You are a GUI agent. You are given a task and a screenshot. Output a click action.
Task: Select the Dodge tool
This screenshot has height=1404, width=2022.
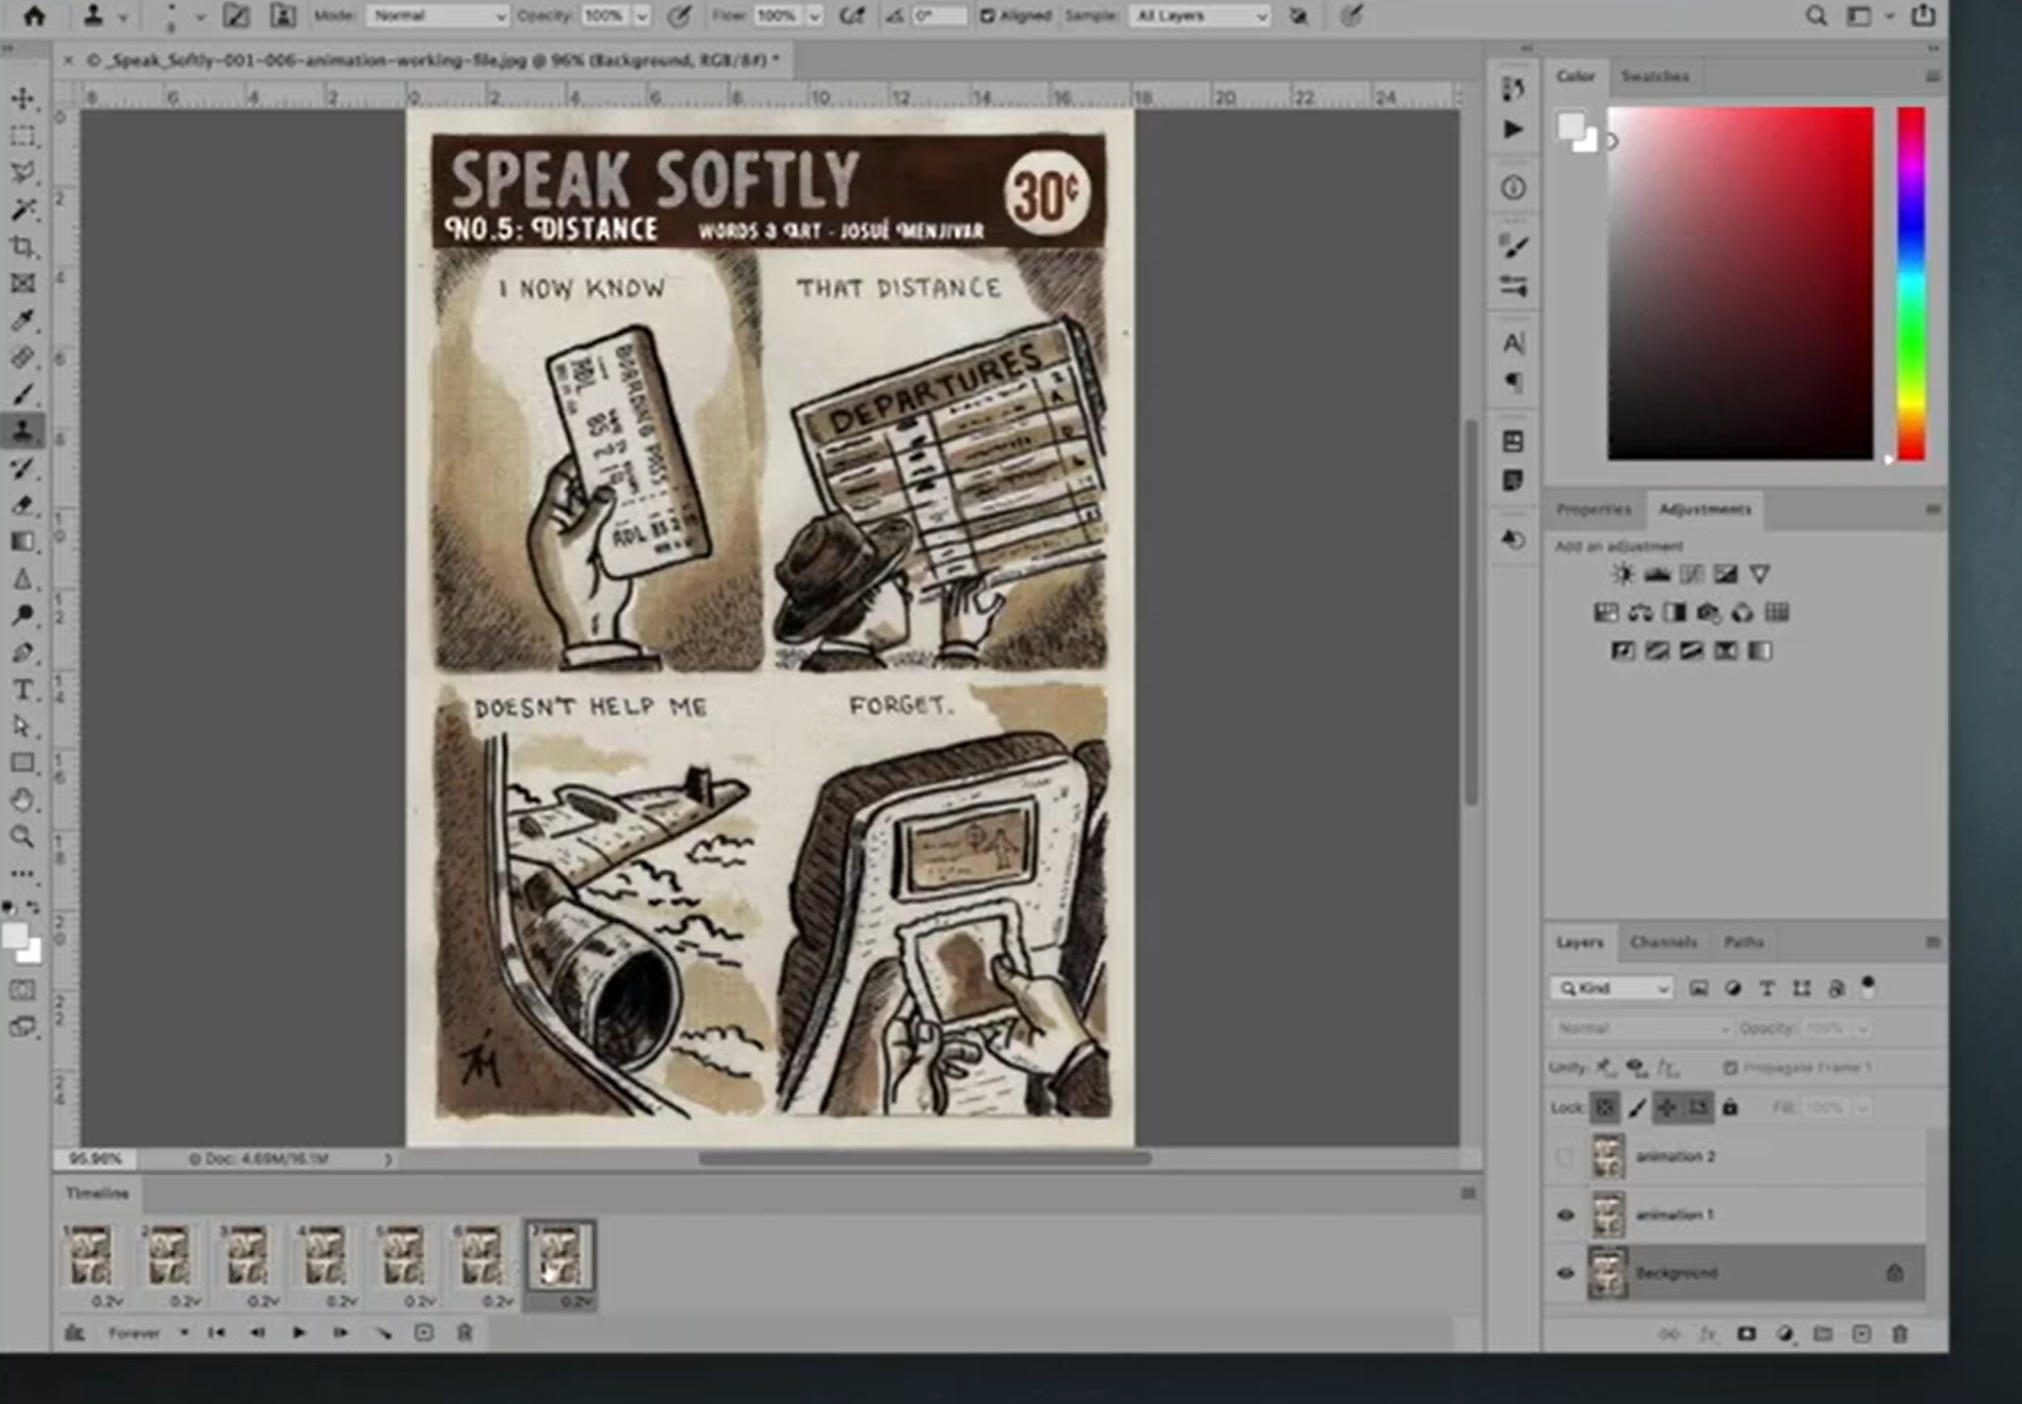coord(23,615)
